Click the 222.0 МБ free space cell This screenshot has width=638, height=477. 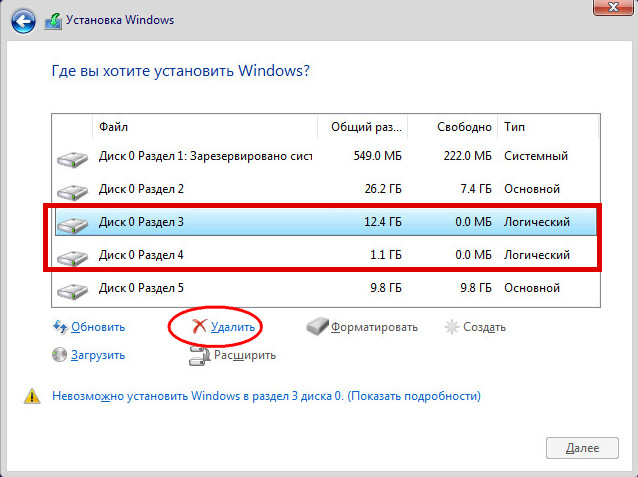tap(468, 156)
